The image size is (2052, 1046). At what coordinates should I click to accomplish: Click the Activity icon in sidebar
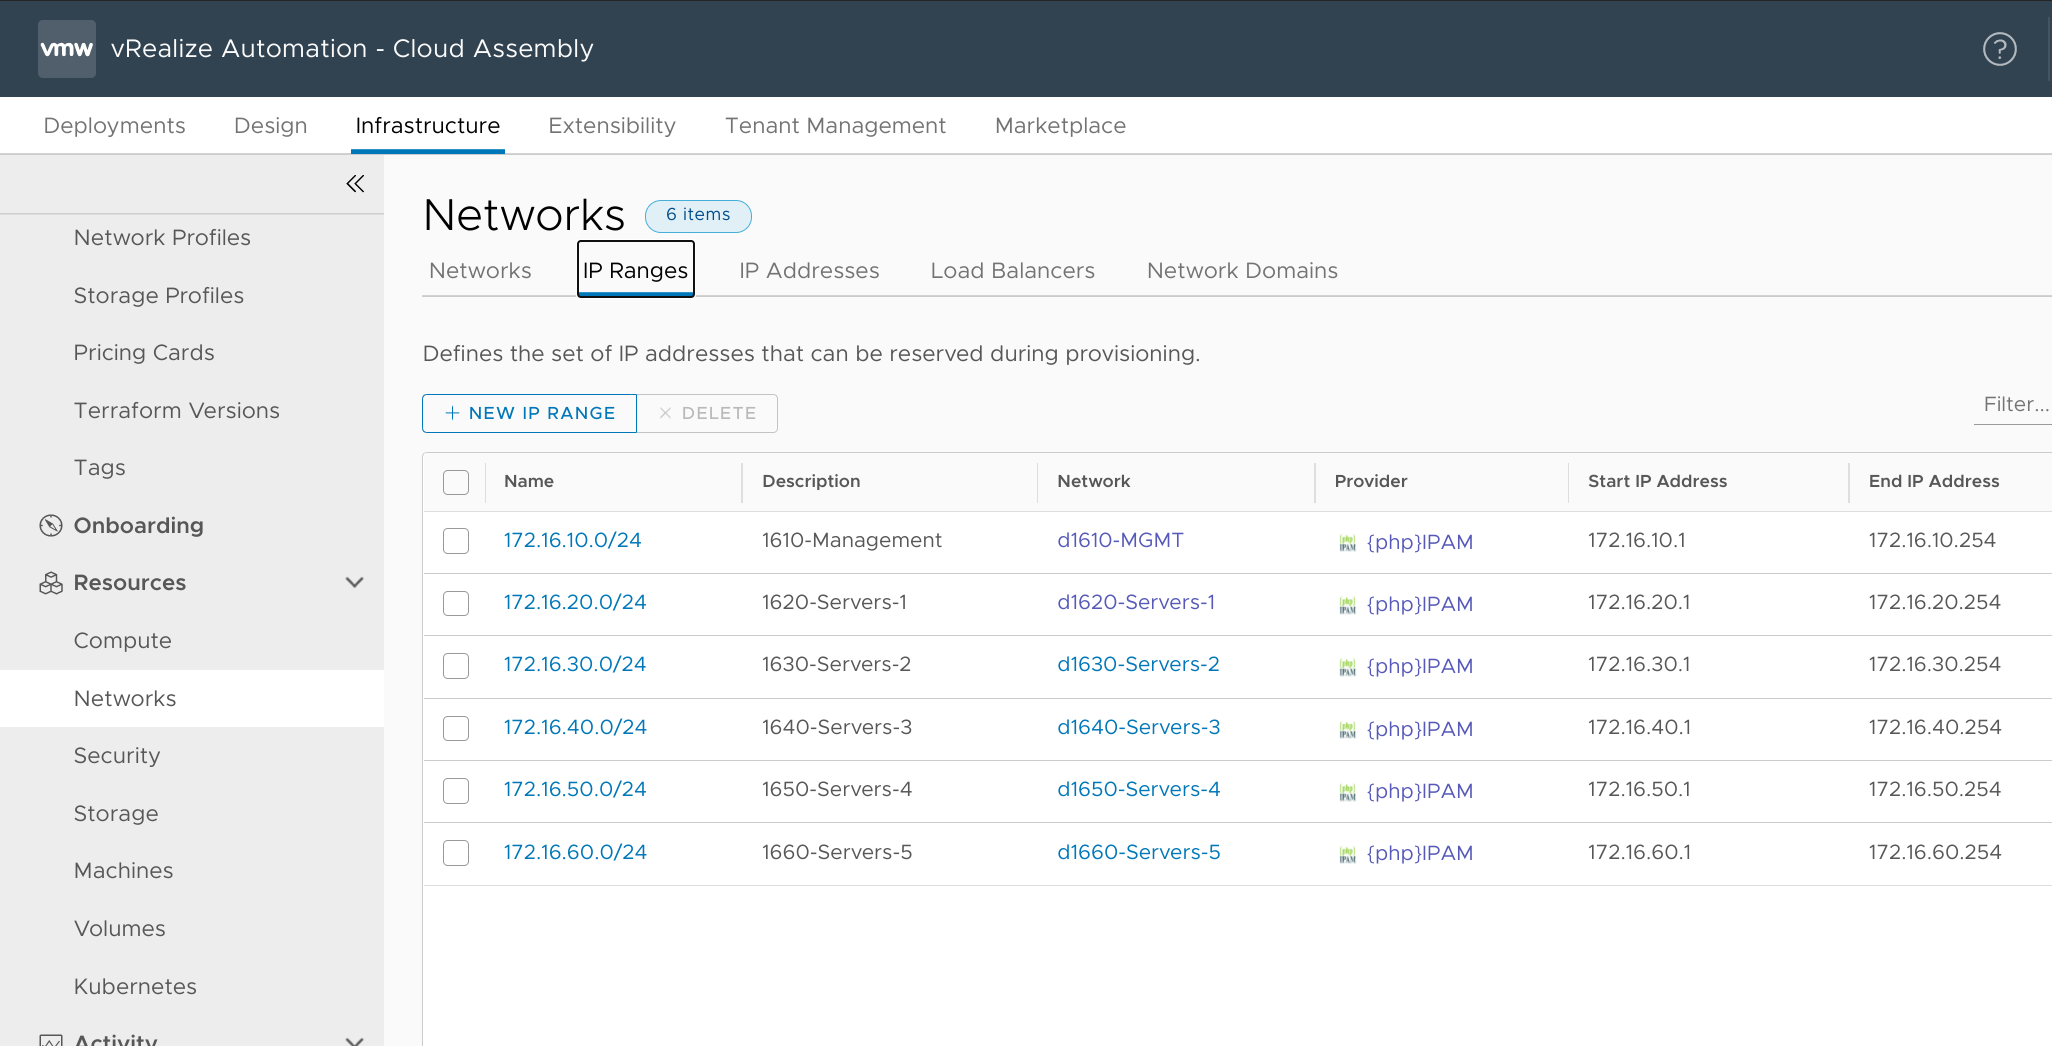tap(51, 1040)
